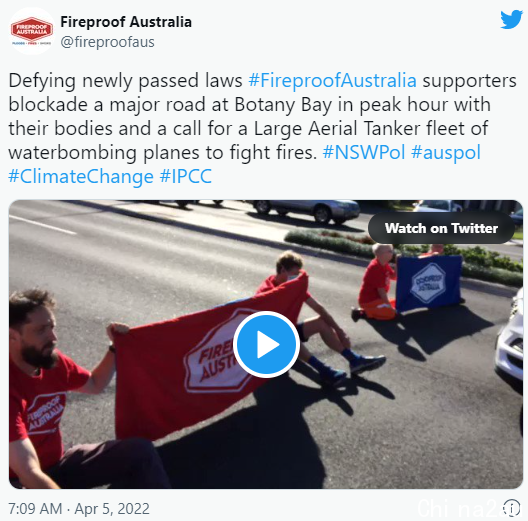528x521 pixels.
Task: Open the Fireproof Australia profile avatar
Action: click(x=32, y=31)
